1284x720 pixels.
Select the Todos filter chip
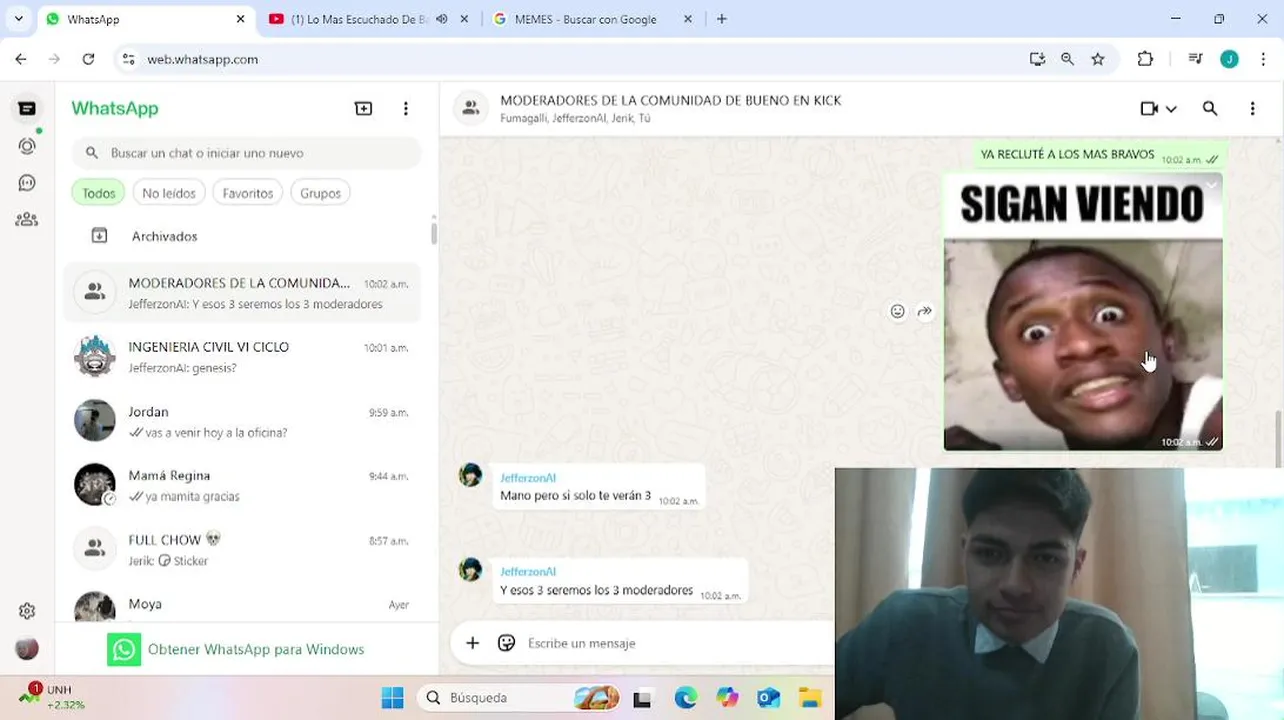coord(98,193)
